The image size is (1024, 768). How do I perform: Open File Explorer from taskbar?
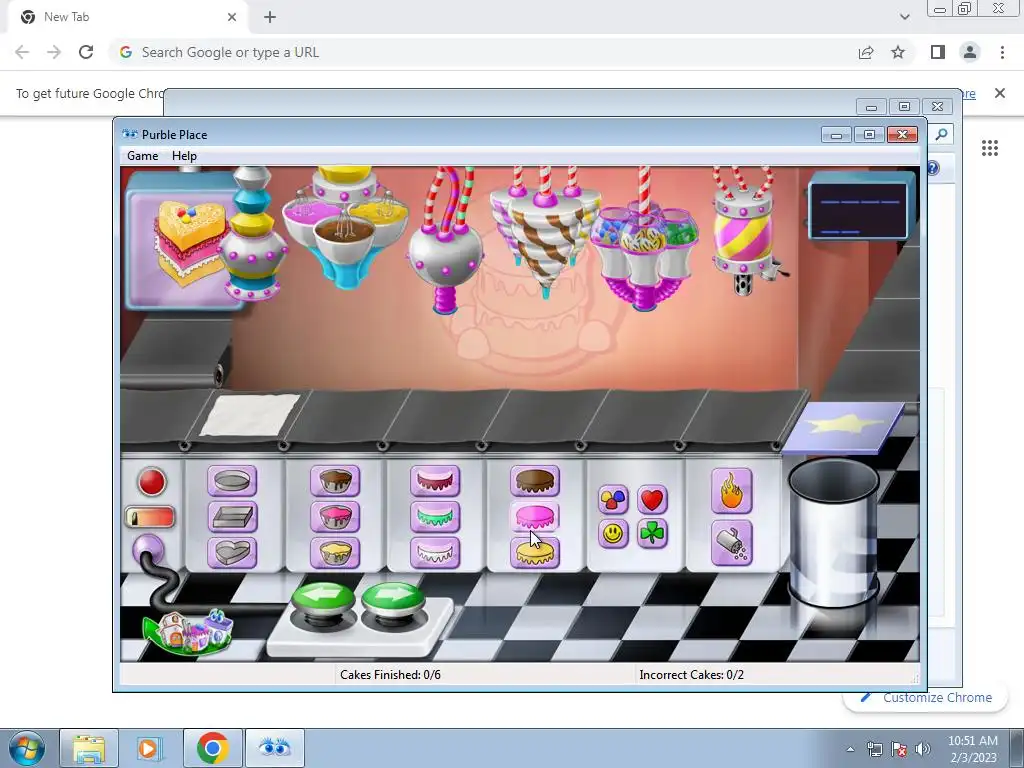click(89, 748)
